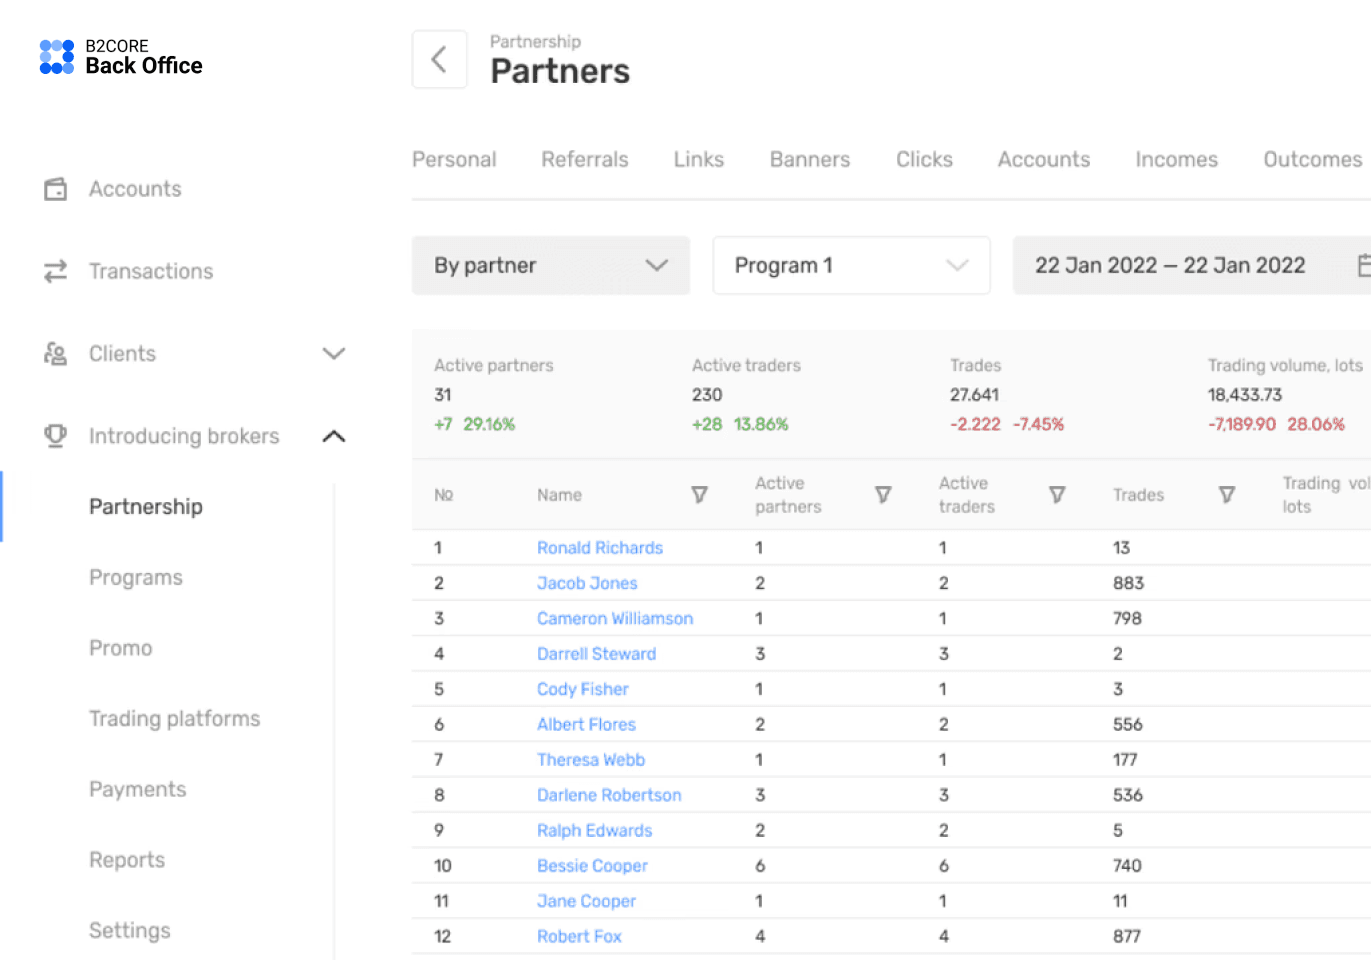Collapse the Introducing brokers section

(x=334, y=436)
